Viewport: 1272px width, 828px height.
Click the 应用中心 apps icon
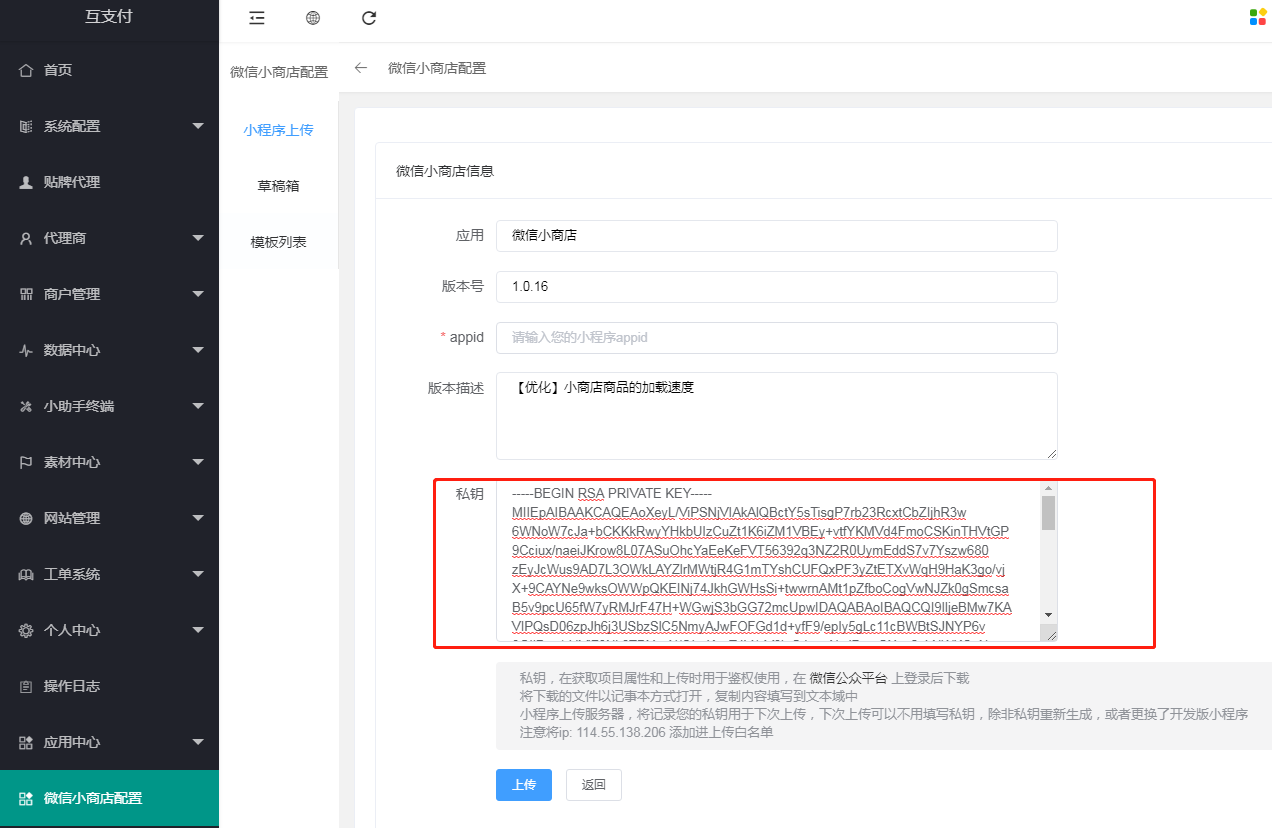26,742
